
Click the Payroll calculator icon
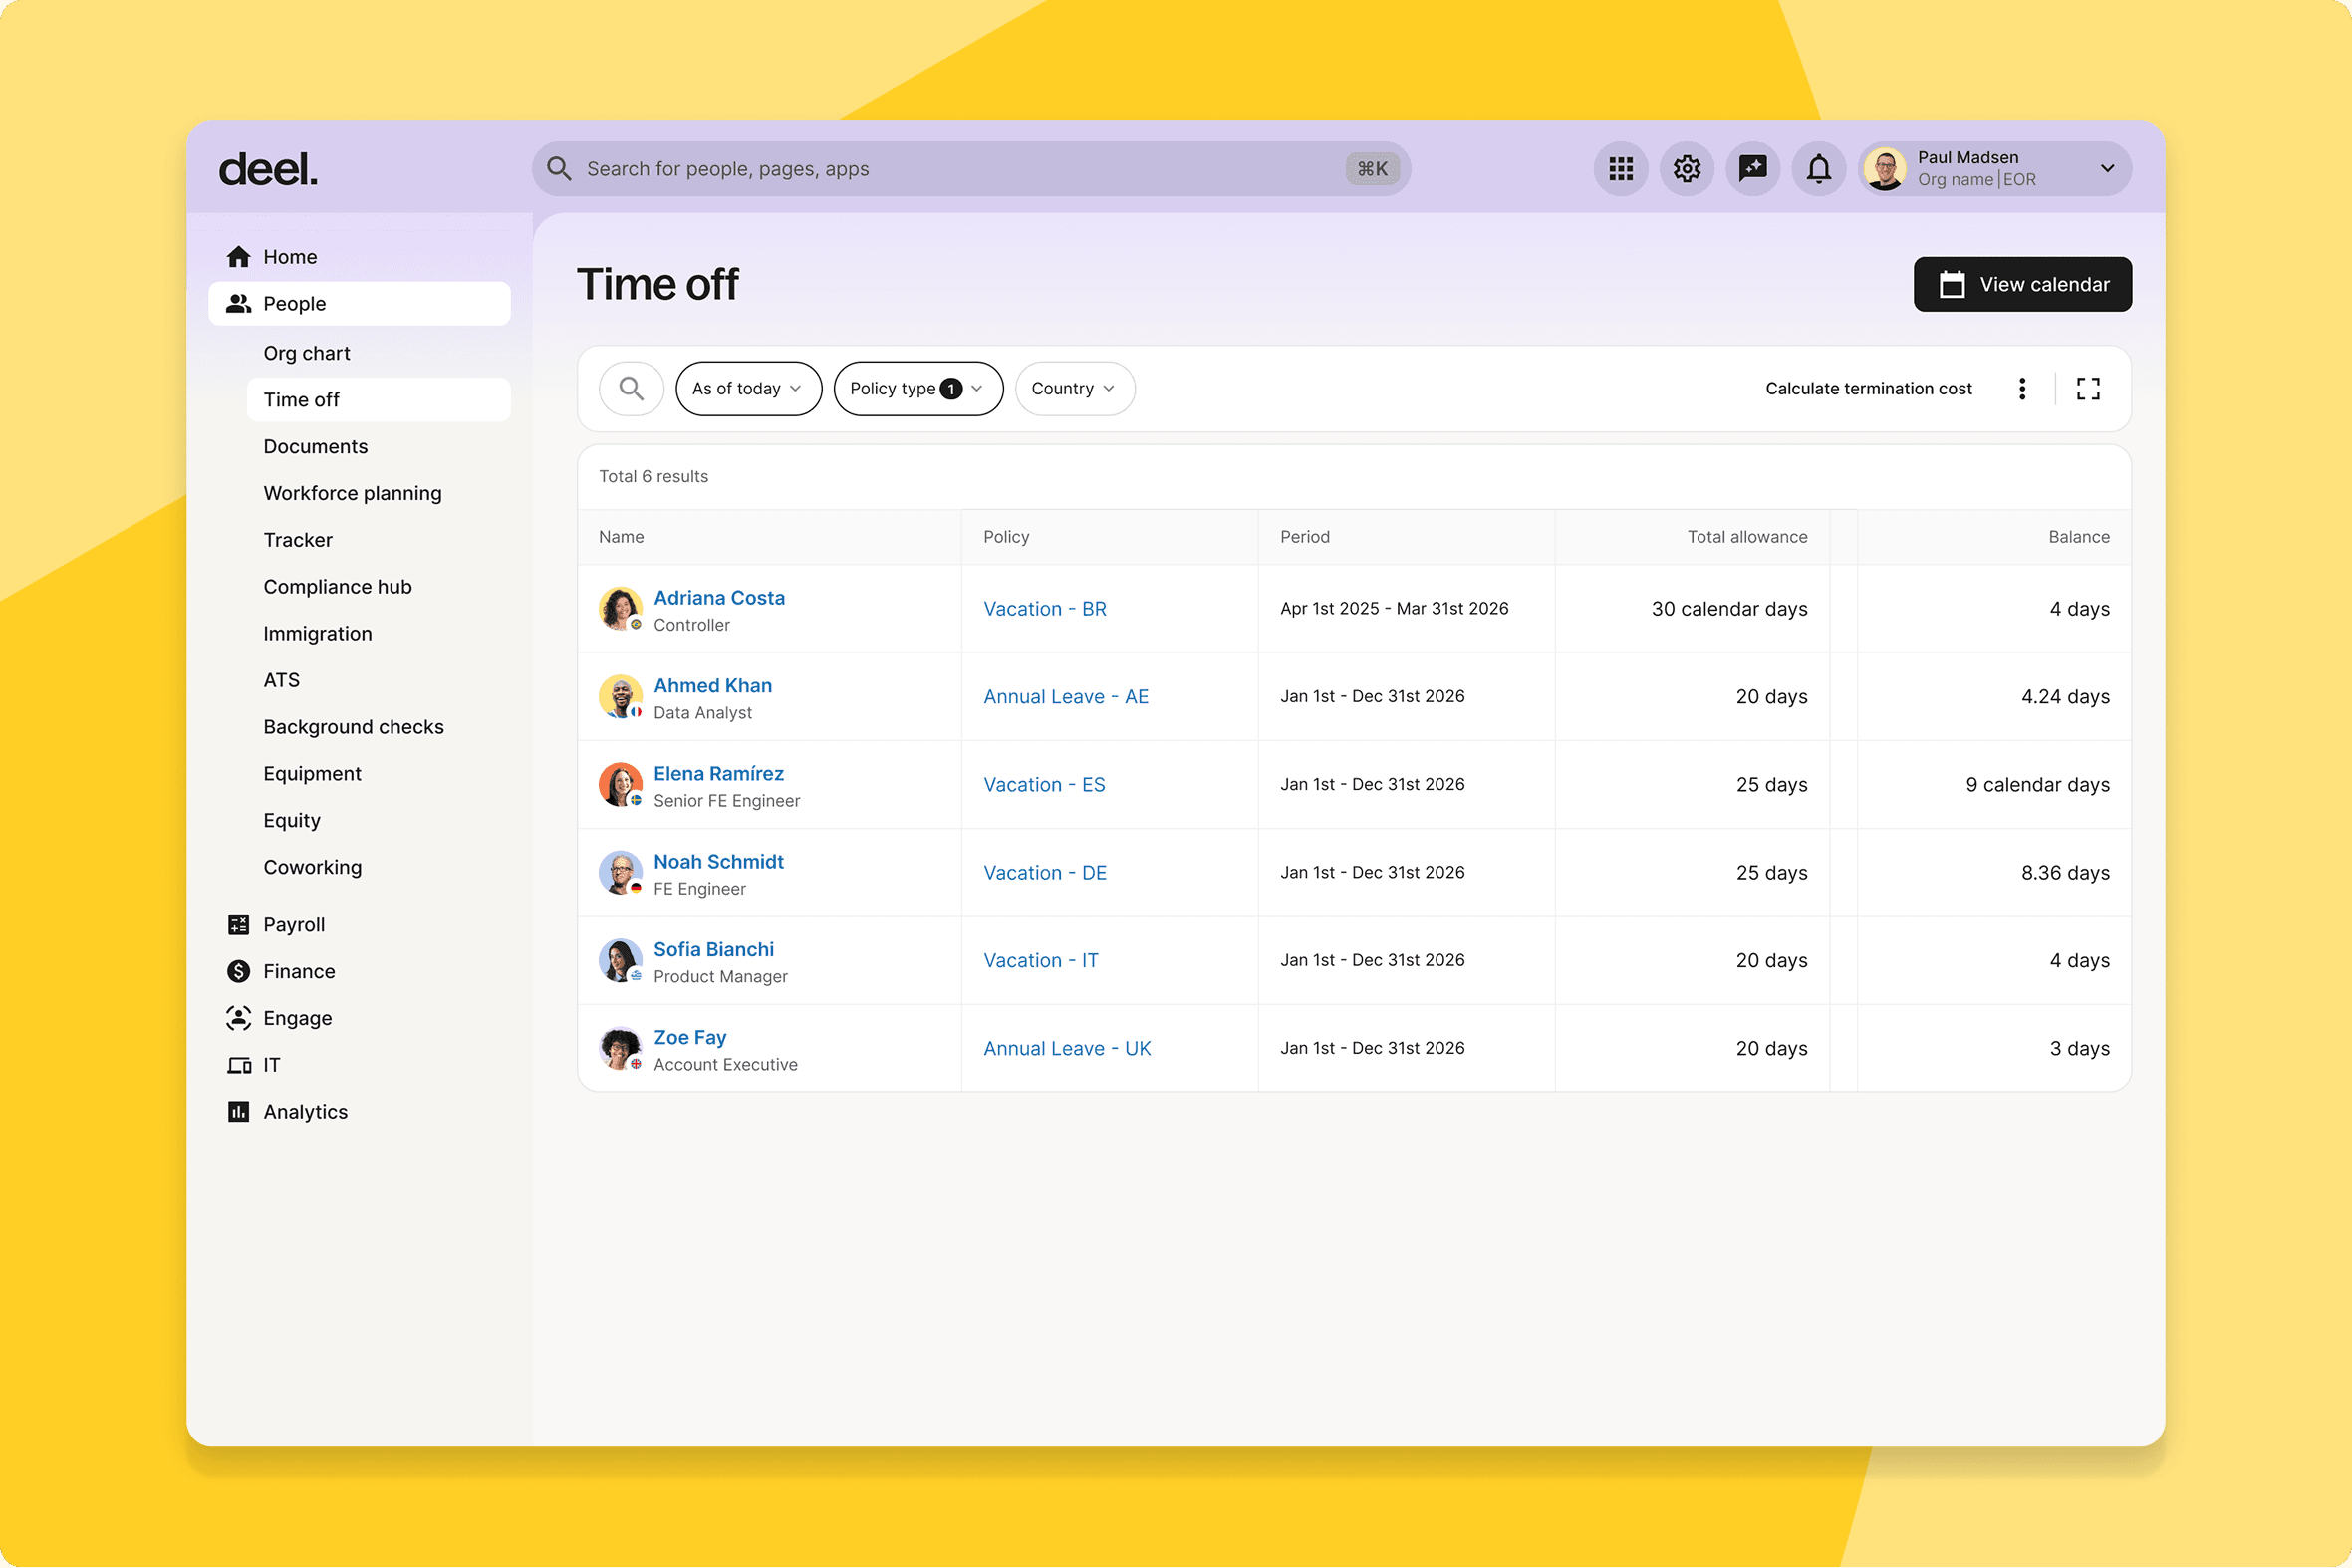point(238,925)
